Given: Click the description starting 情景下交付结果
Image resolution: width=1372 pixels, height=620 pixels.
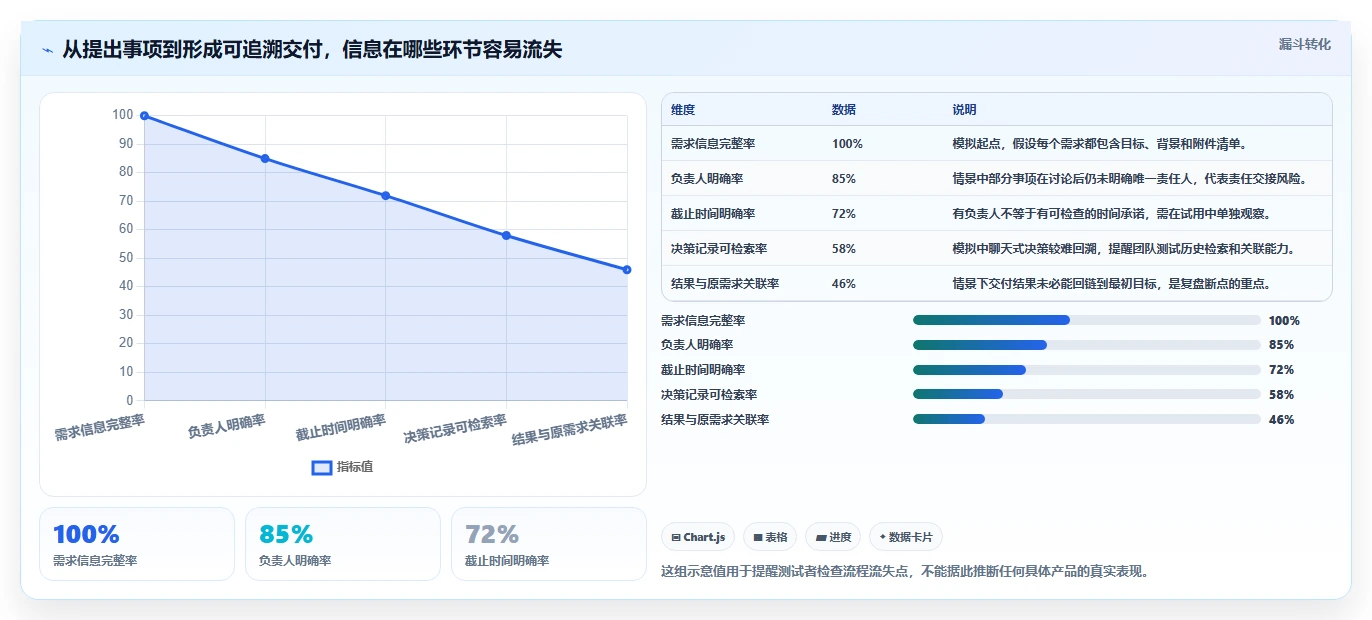Looking at the screenshot, I should click(1111, 284).
